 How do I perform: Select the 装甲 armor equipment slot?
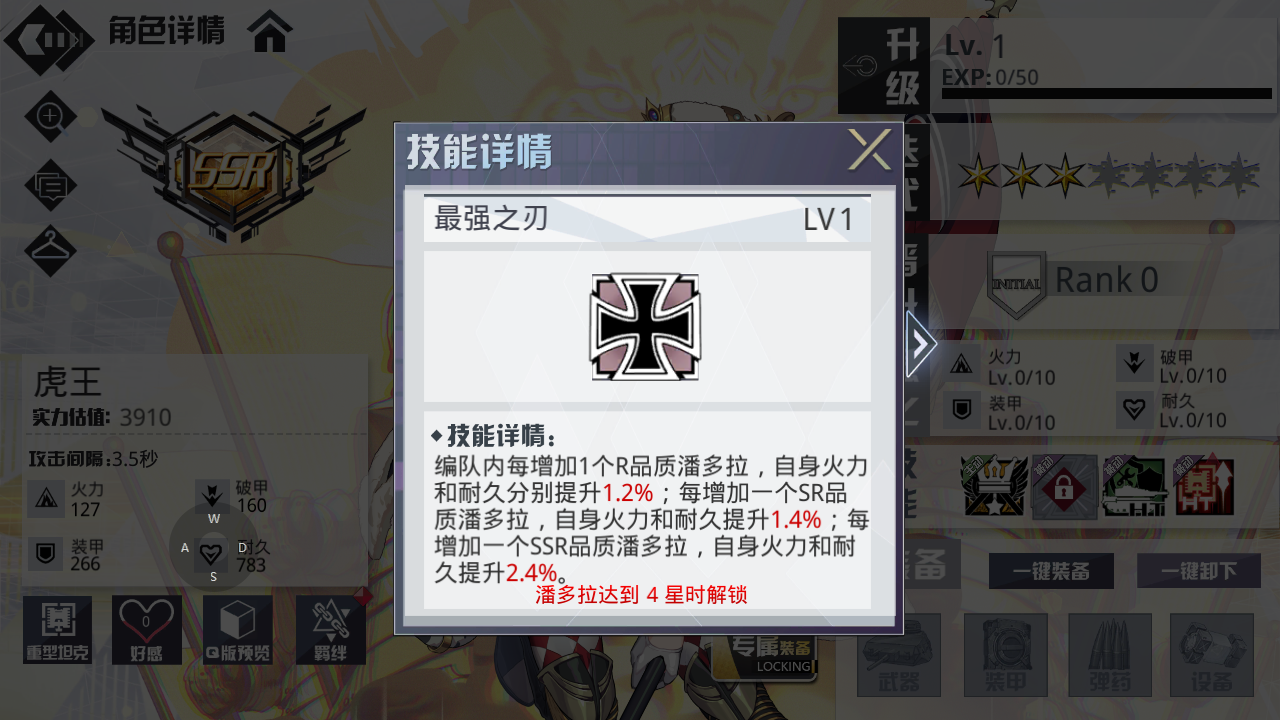pos(1005,655)
